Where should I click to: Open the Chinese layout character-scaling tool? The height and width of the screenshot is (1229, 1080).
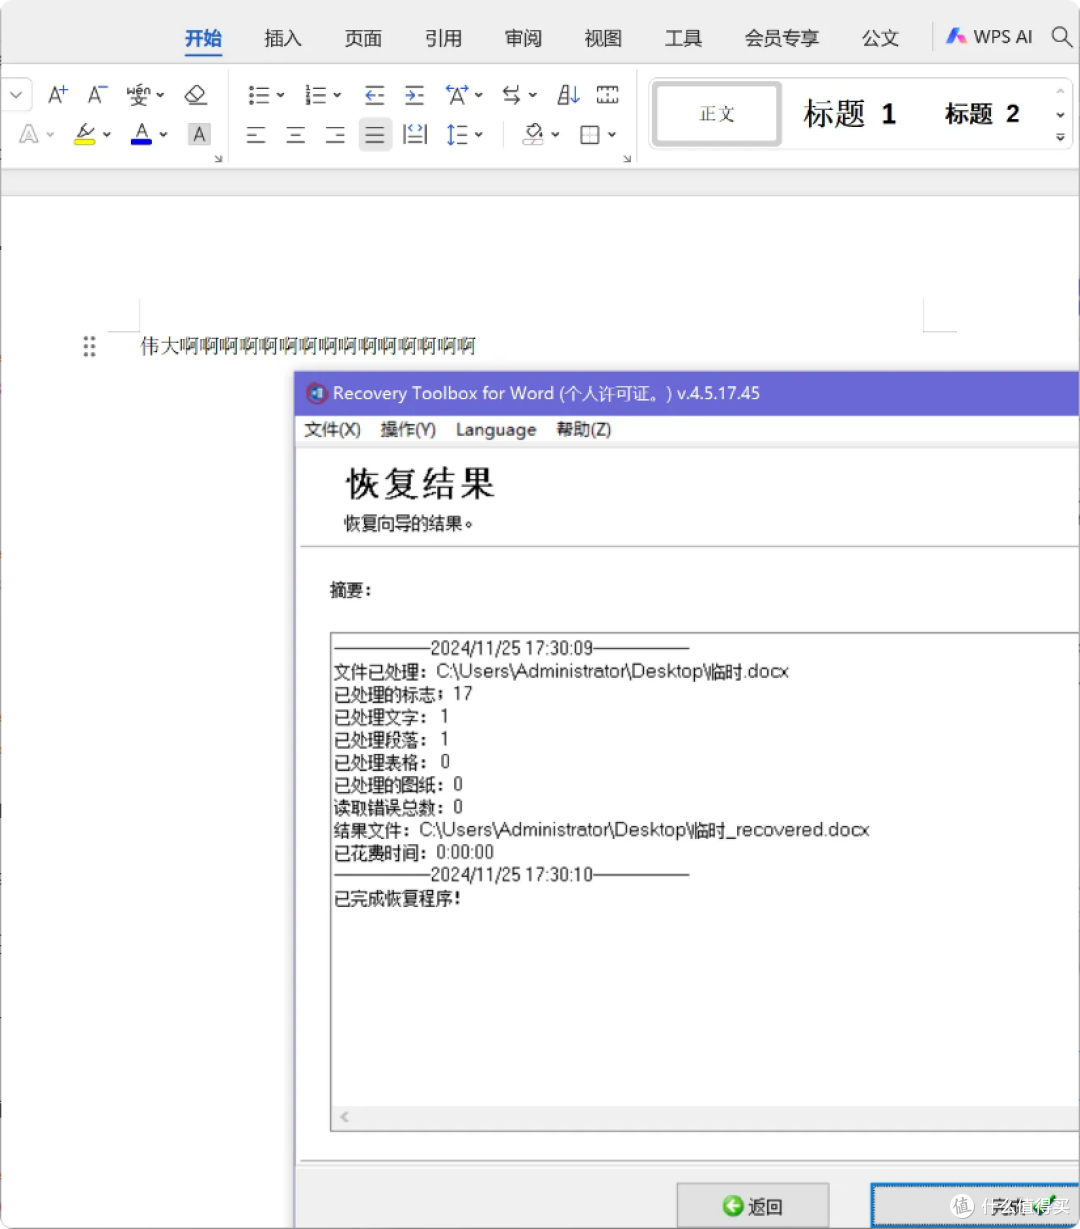pyautogui.click(x=456, y=95)
